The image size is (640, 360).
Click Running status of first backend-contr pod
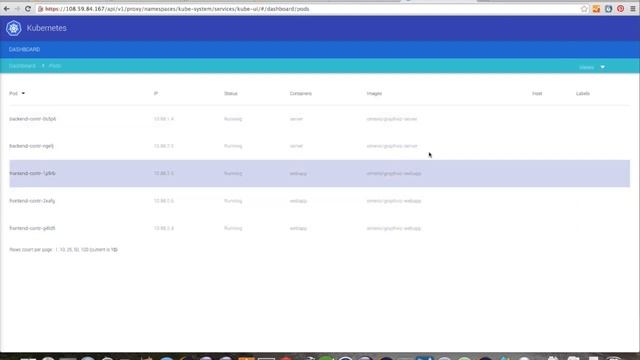point(233,119)
